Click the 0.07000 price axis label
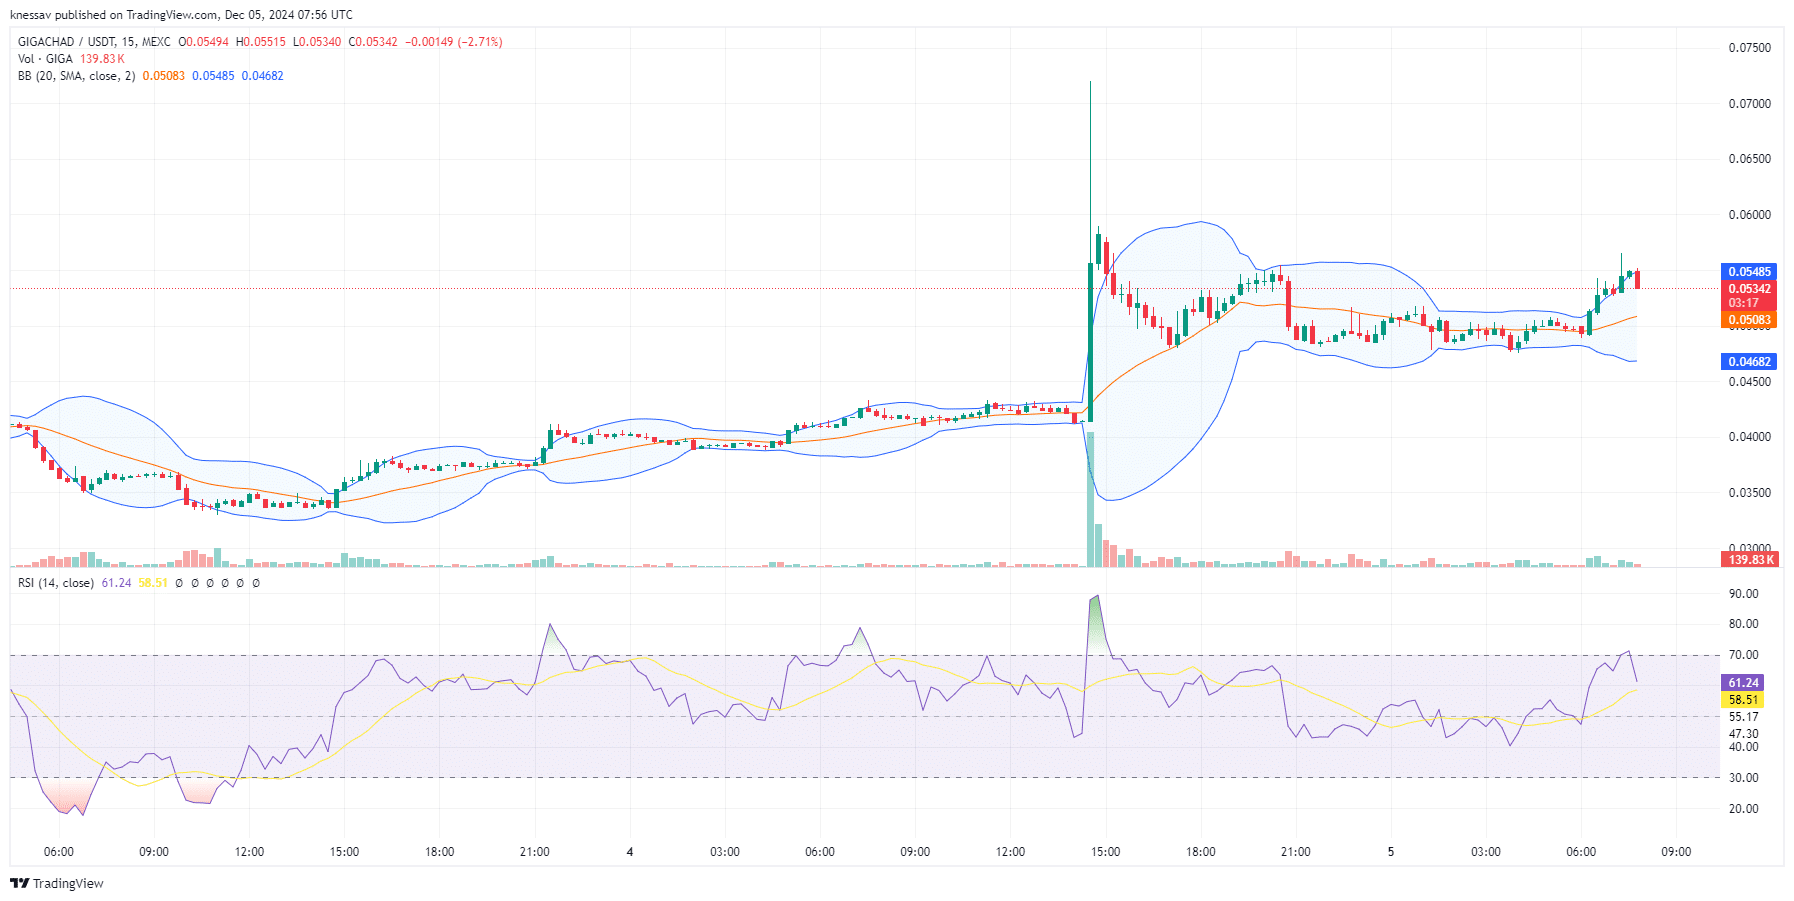 point(1749,104)
